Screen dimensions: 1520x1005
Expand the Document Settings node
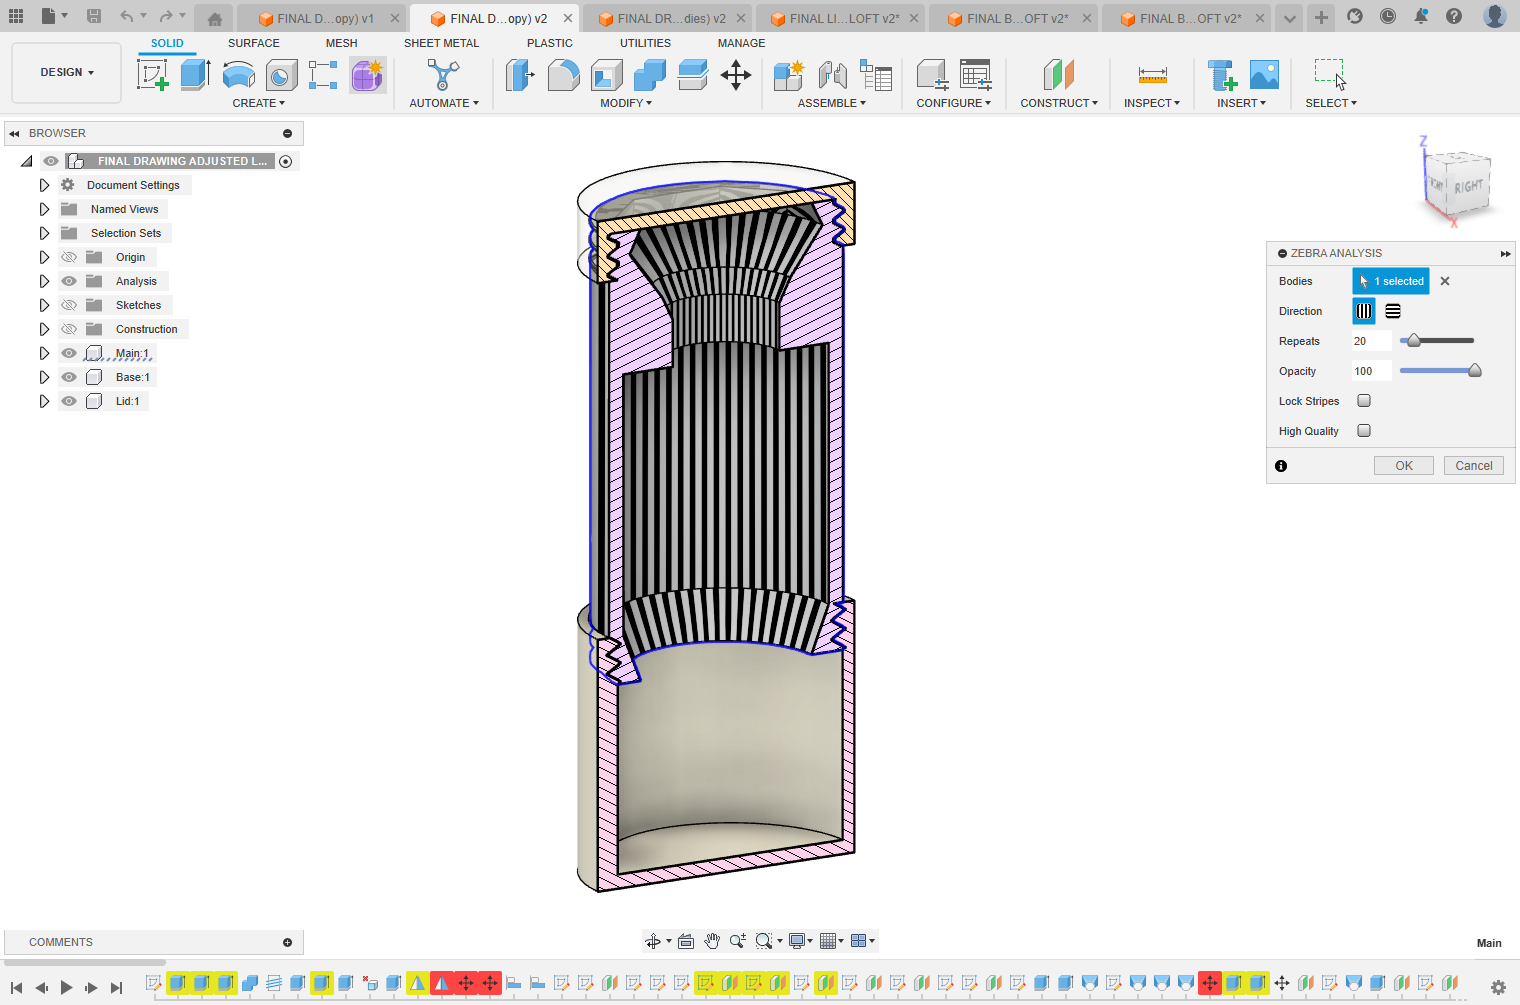44,185
